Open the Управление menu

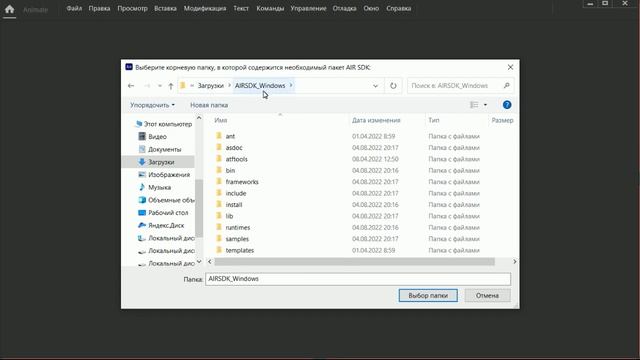tap(308, 8)
